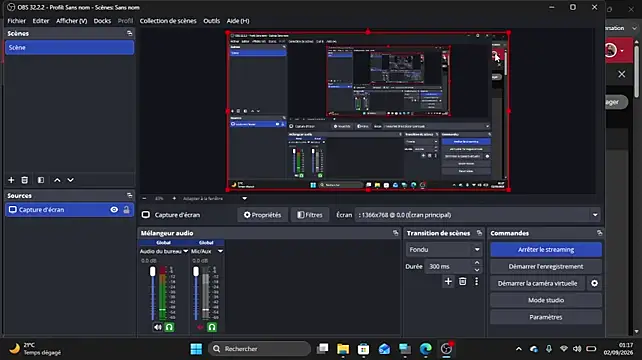Expand the preview zoom scale dropdown

pos(244,199)
